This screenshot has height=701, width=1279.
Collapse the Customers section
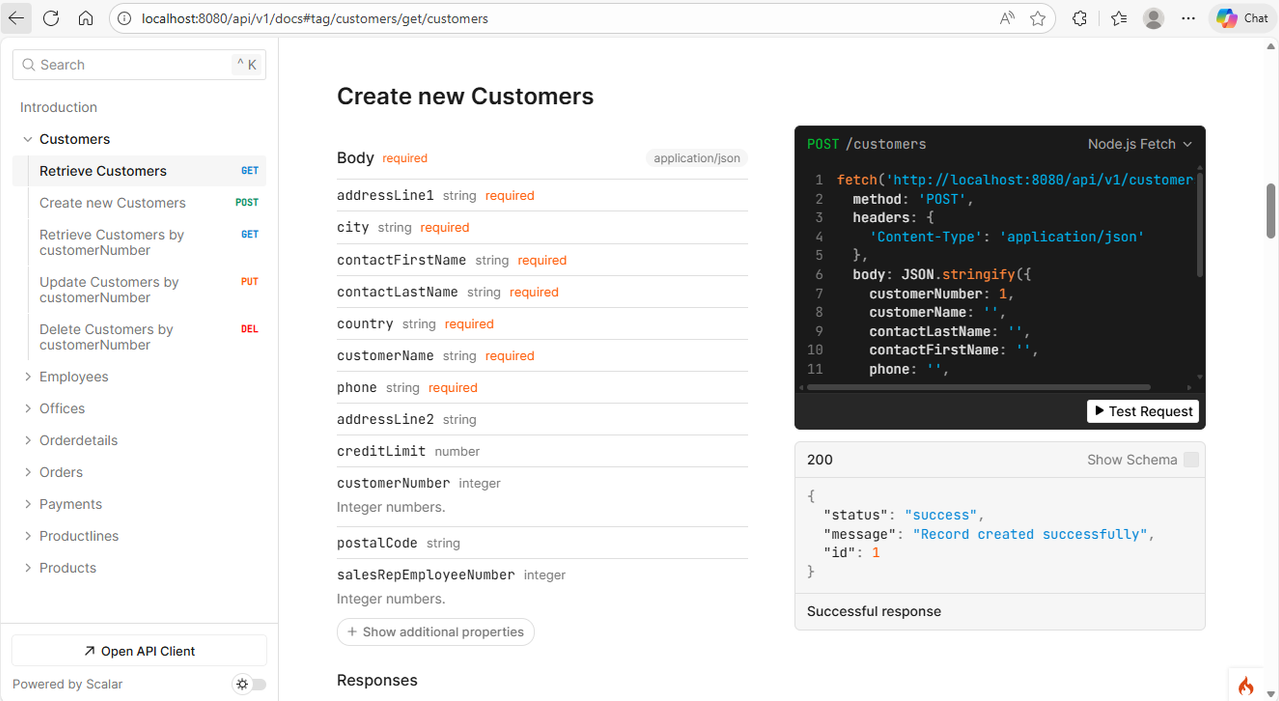(x=28, y=139)
